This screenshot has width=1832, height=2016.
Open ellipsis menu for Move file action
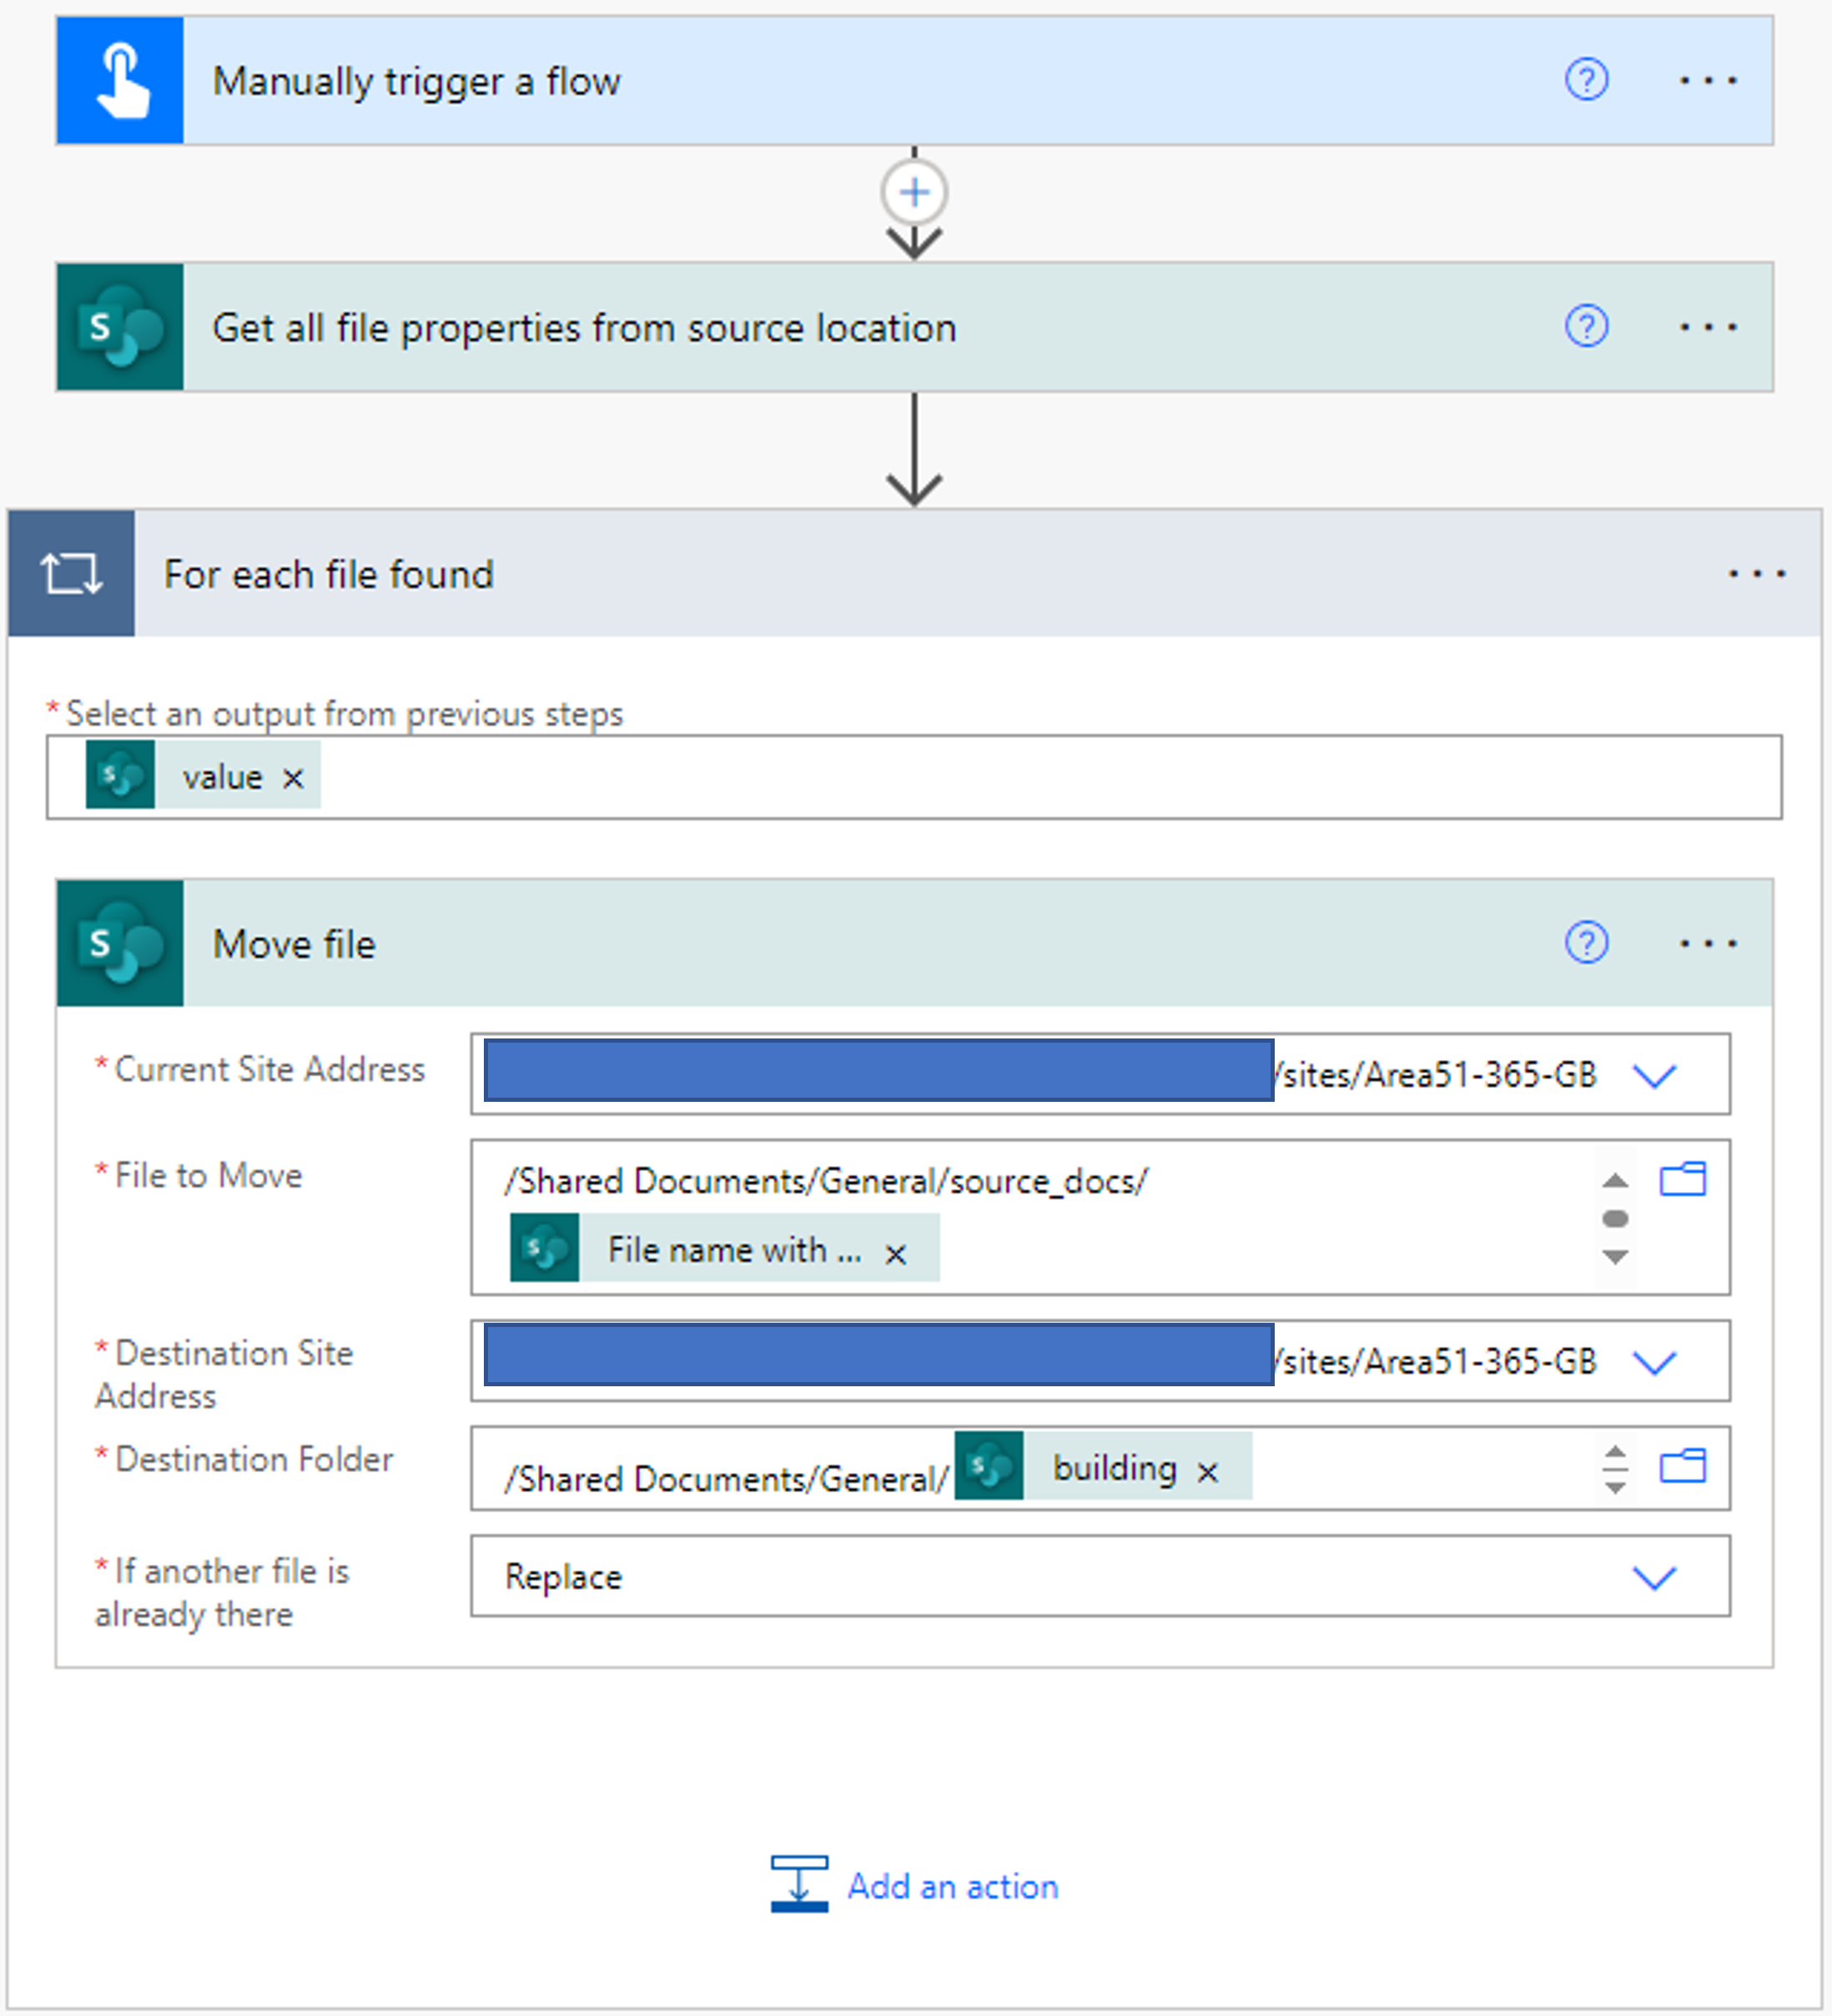[1707, 943]
